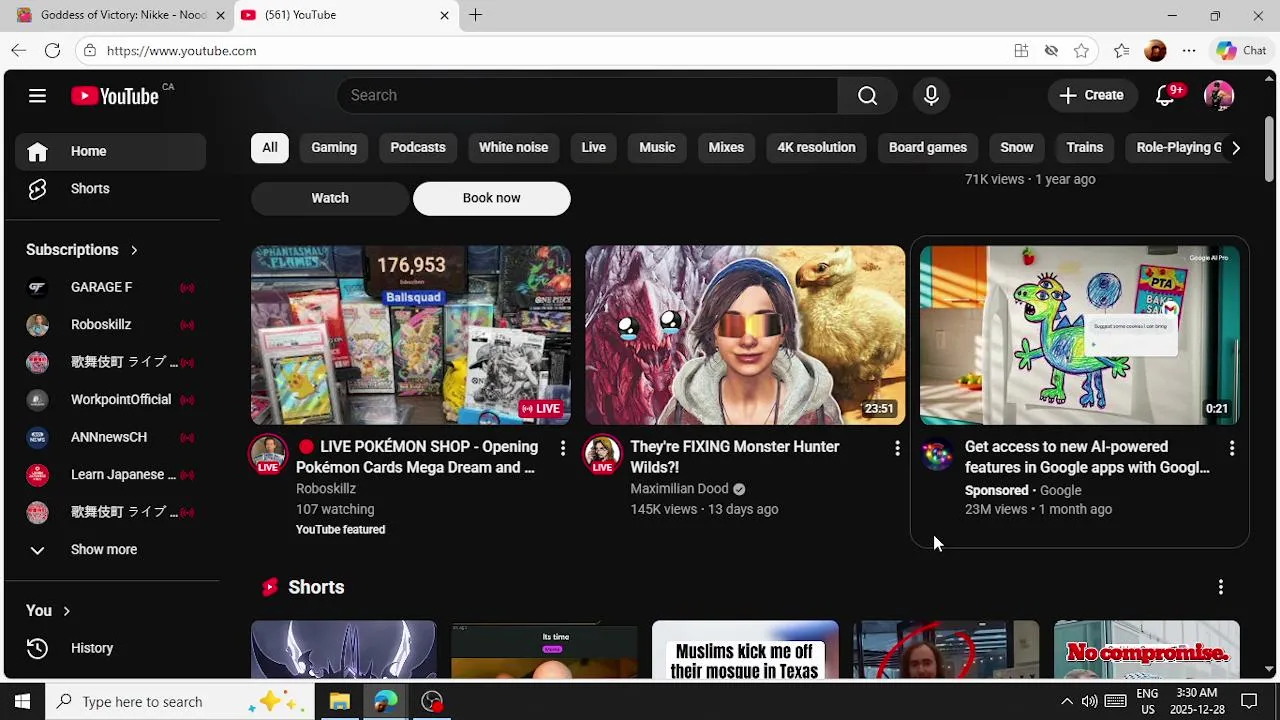Screen dimensions: 1280x720
Task: Click the search magnifier button
Action: 867,95
